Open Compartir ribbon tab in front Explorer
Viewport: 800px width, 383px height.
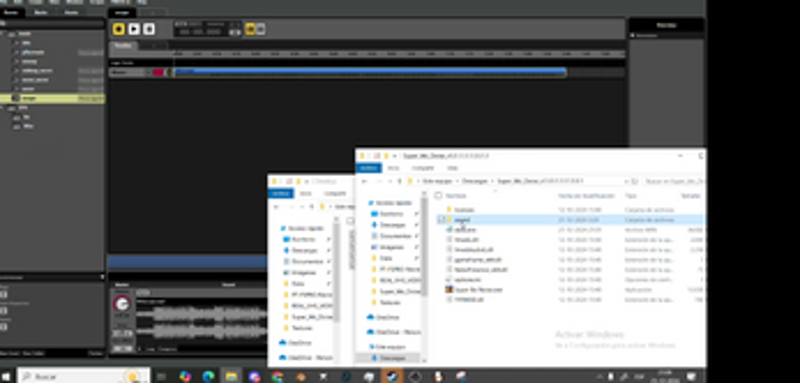(423, 168)
